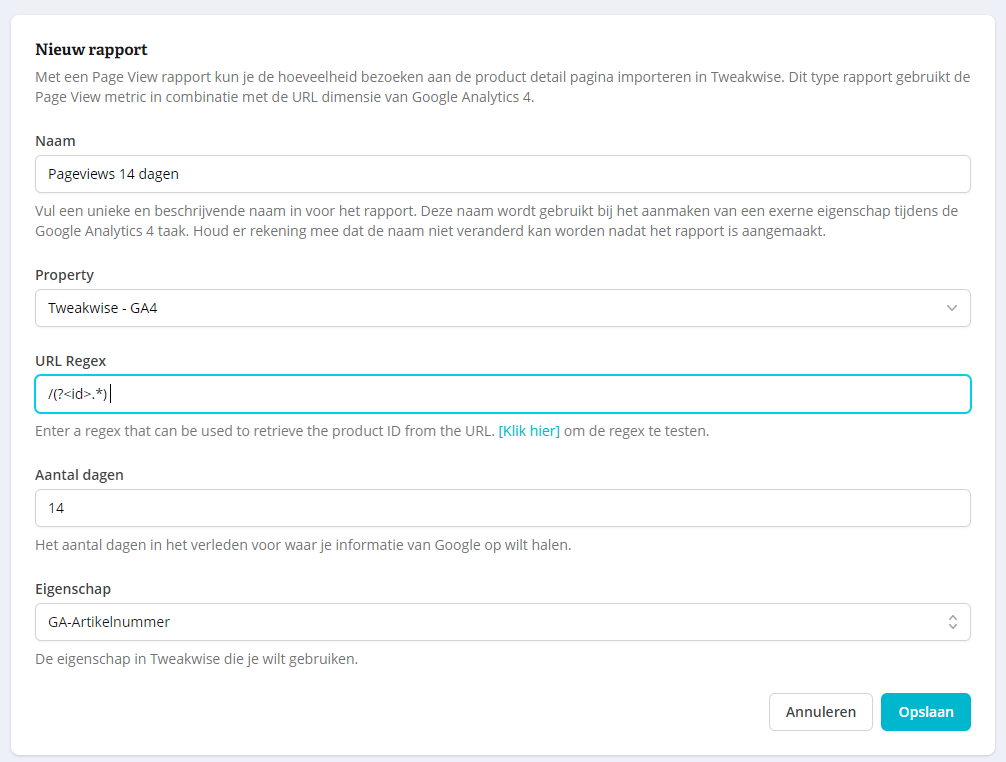This screenshot has height=762, width=1006.
Task: Focus the Naam field containing Pageviews 14 dagen
Action: 502,174
